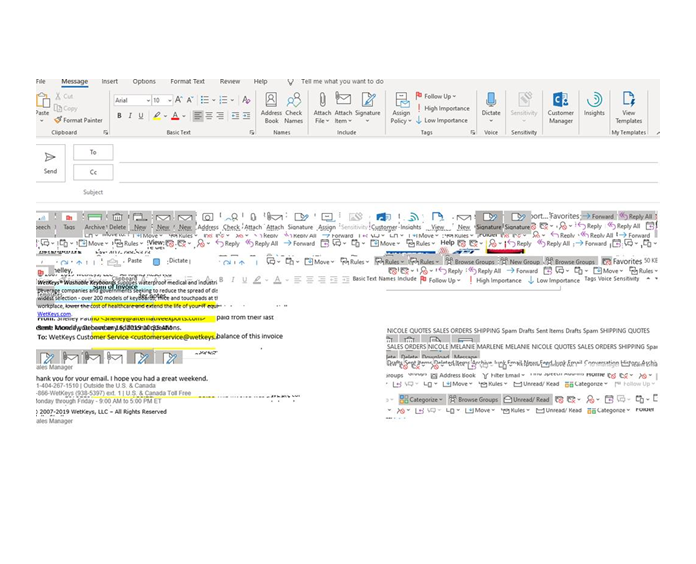
Task: Open the font size 10 dropdown
Action: click(x=169, y=101)
